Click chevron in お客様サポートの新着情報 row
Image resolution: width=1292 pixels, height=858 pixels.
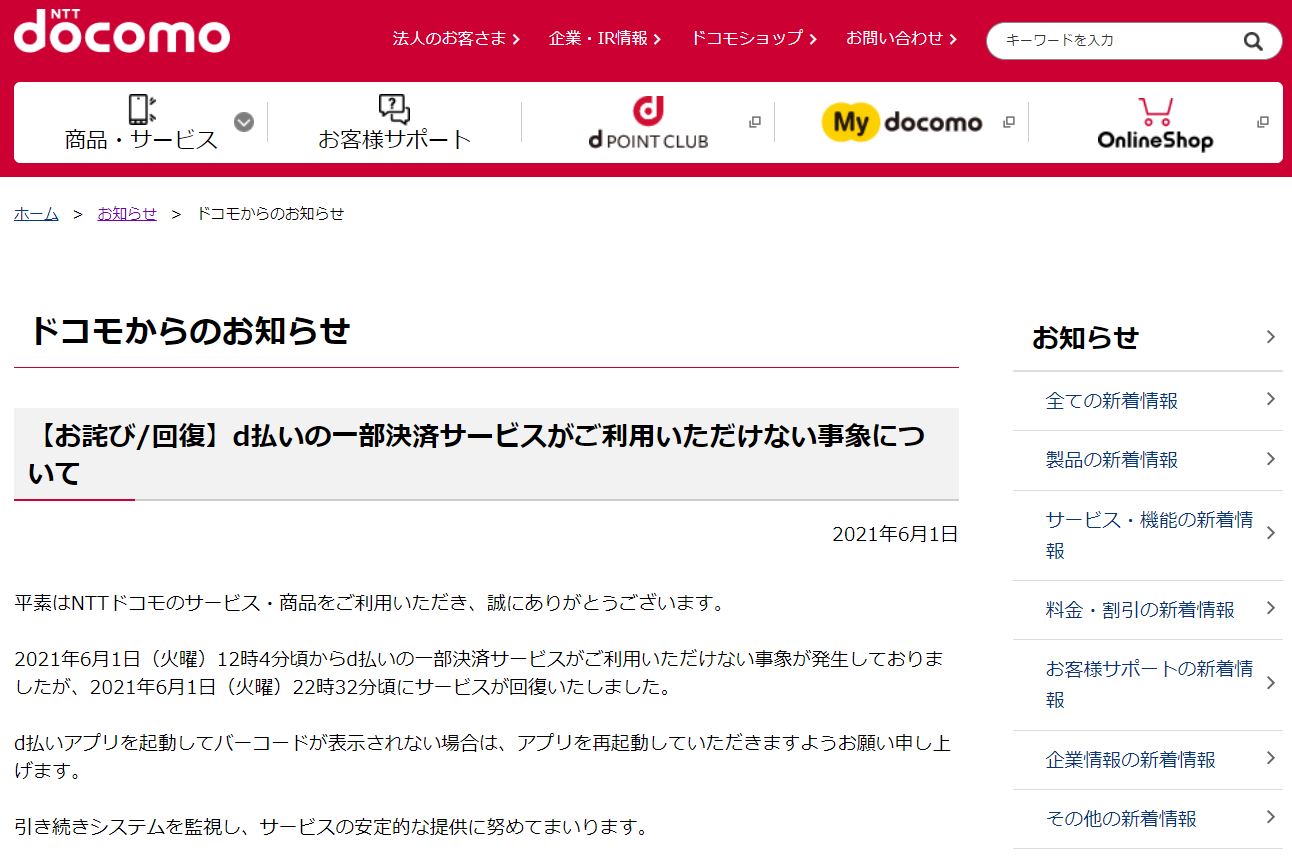[x=1271, y=683]
